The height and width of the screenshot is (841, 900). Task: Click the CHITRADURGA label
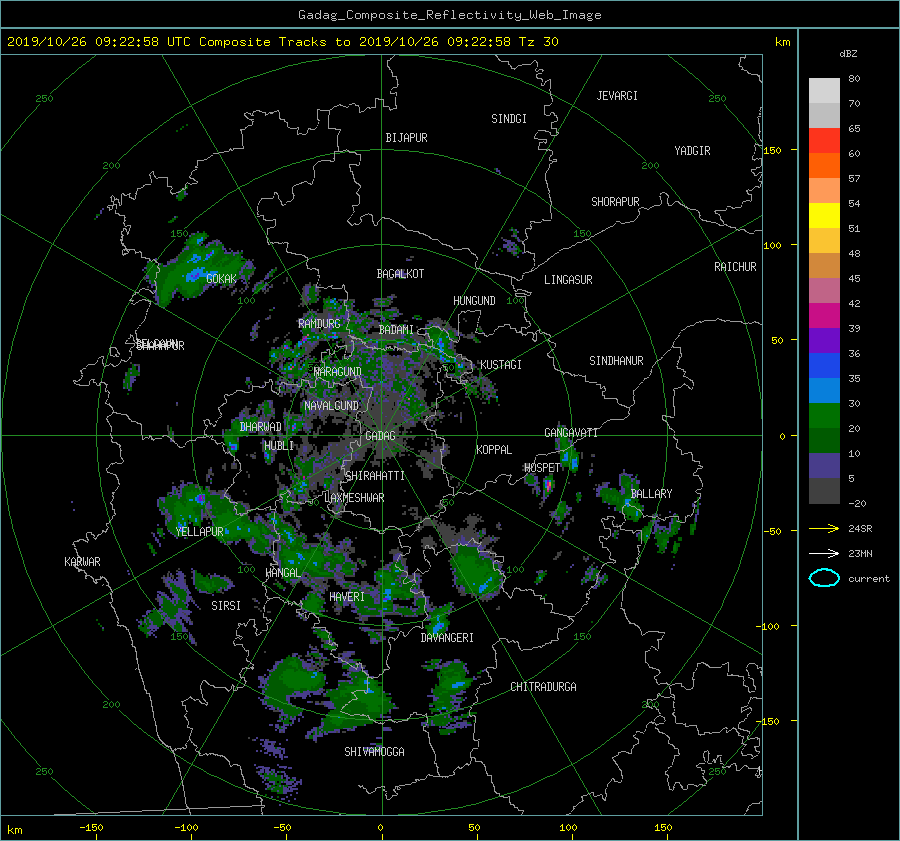click(543, 687)
